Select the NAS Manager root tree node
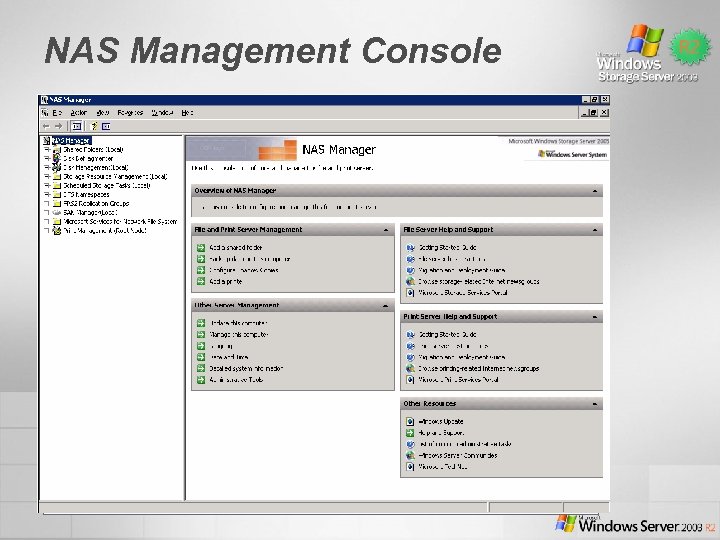This screenshot has width=720, height=540. [x=71, y=141]
